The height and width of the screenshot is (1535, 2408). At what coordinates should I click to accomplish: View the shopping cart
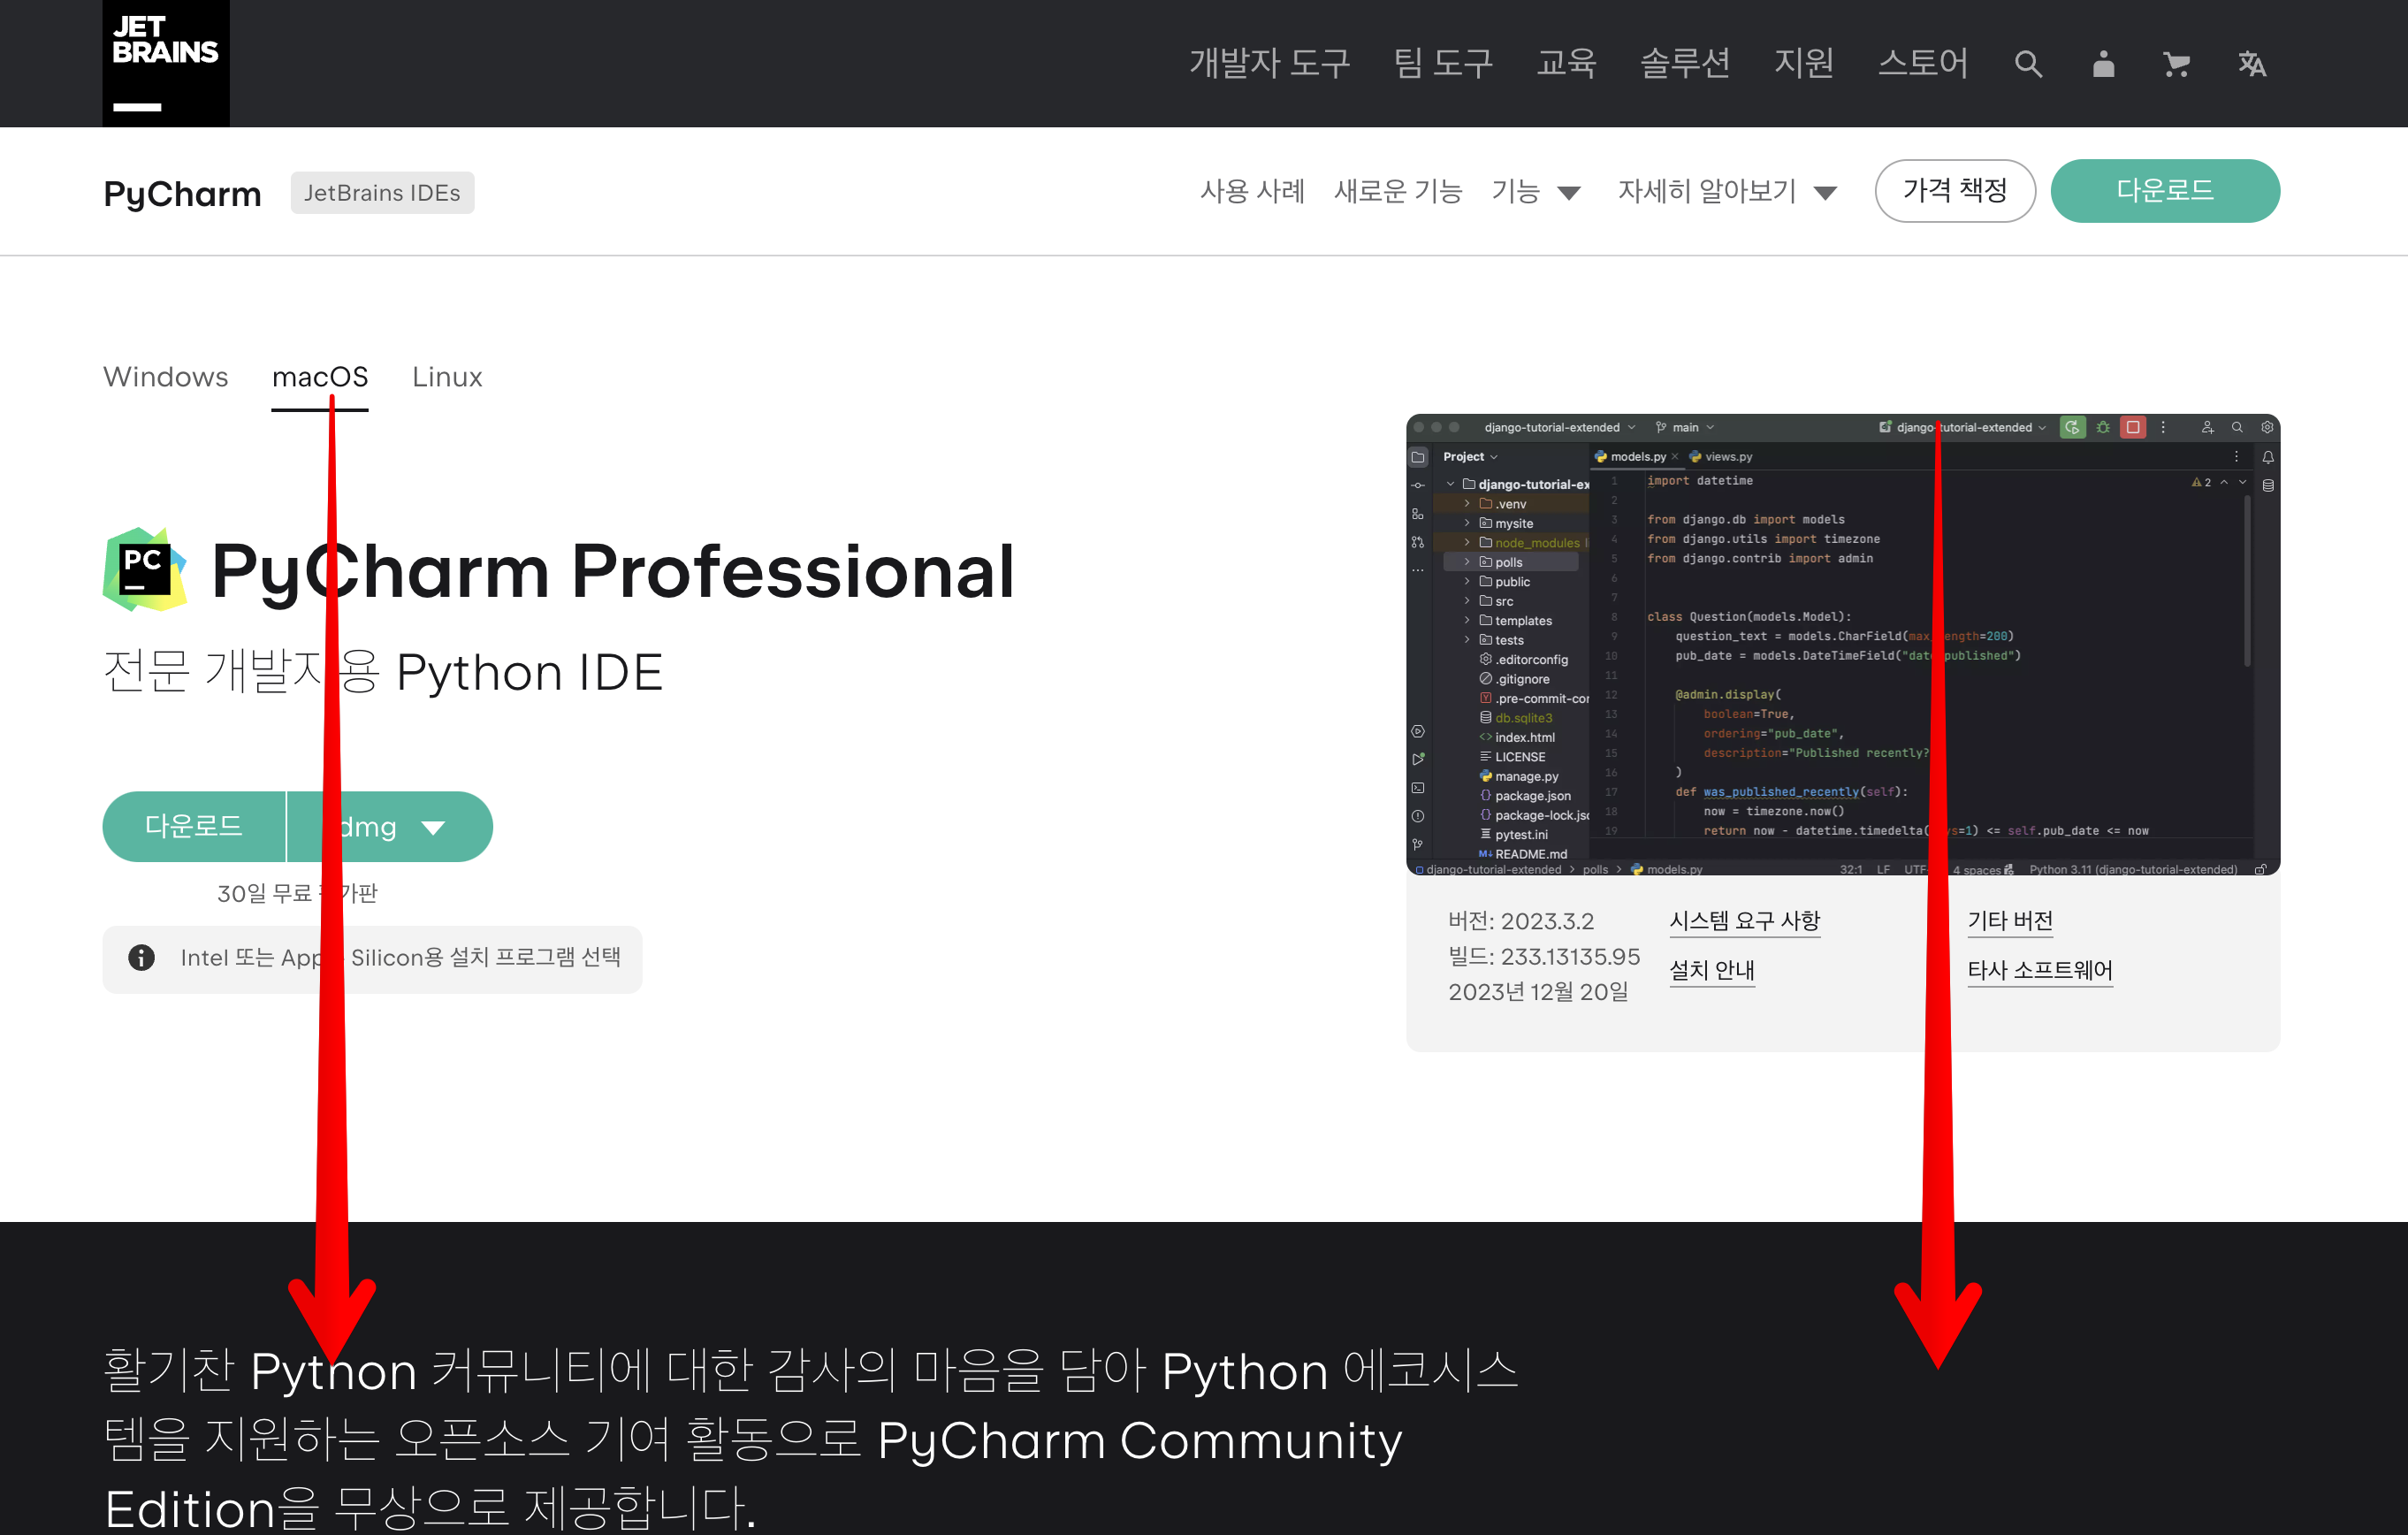2177,63
